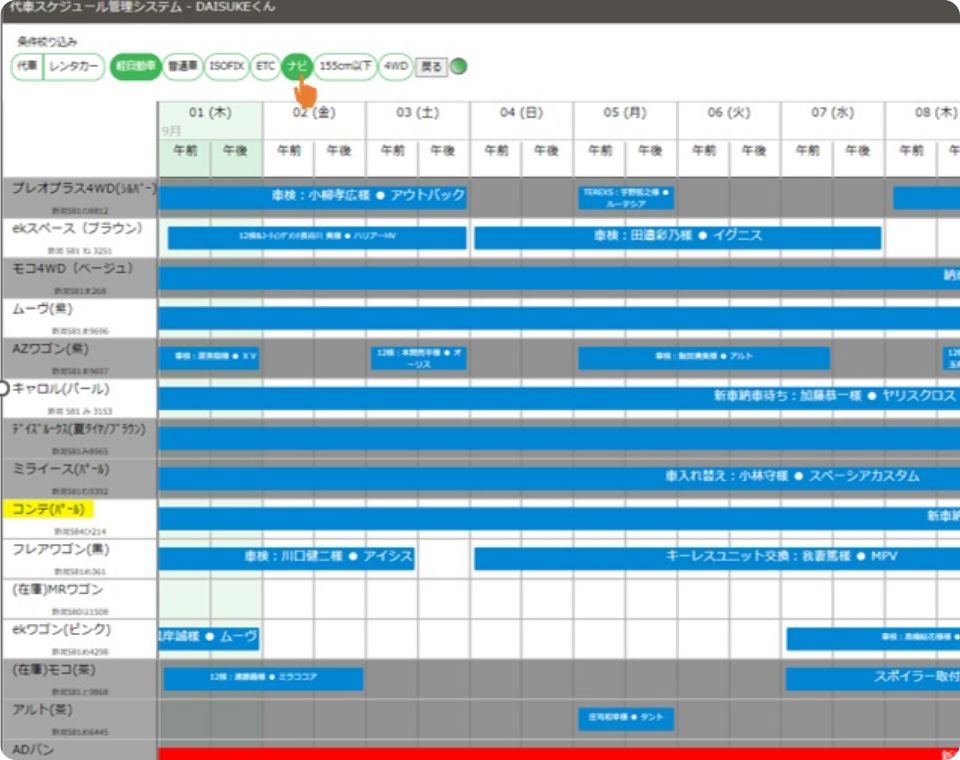The height and width of the screenshot is (760, 960).
Task: Open the ハリアーHV booking on ekスペース row
Action: pos(317,238)
